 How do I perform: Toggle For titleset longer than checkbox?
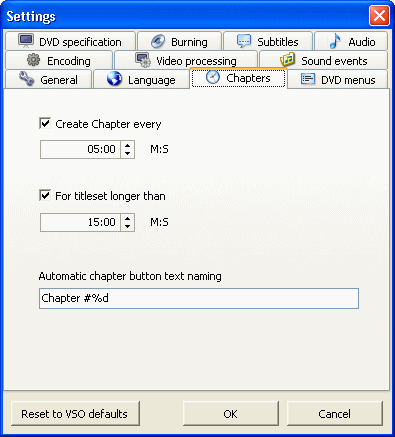point(45,195)
